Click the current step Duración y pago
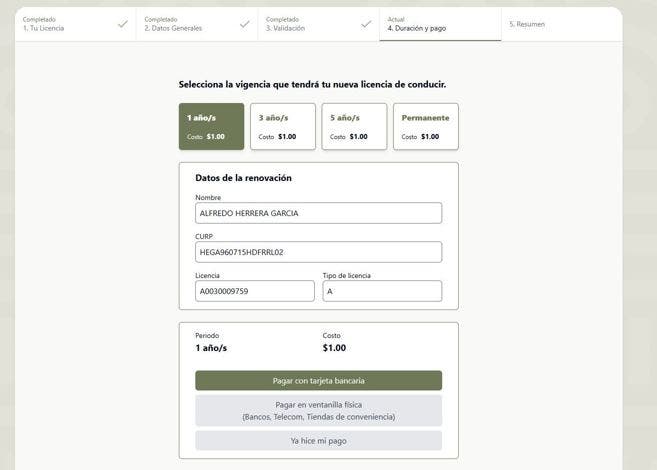This screenshot has width=657, height=470. (430, 24)
